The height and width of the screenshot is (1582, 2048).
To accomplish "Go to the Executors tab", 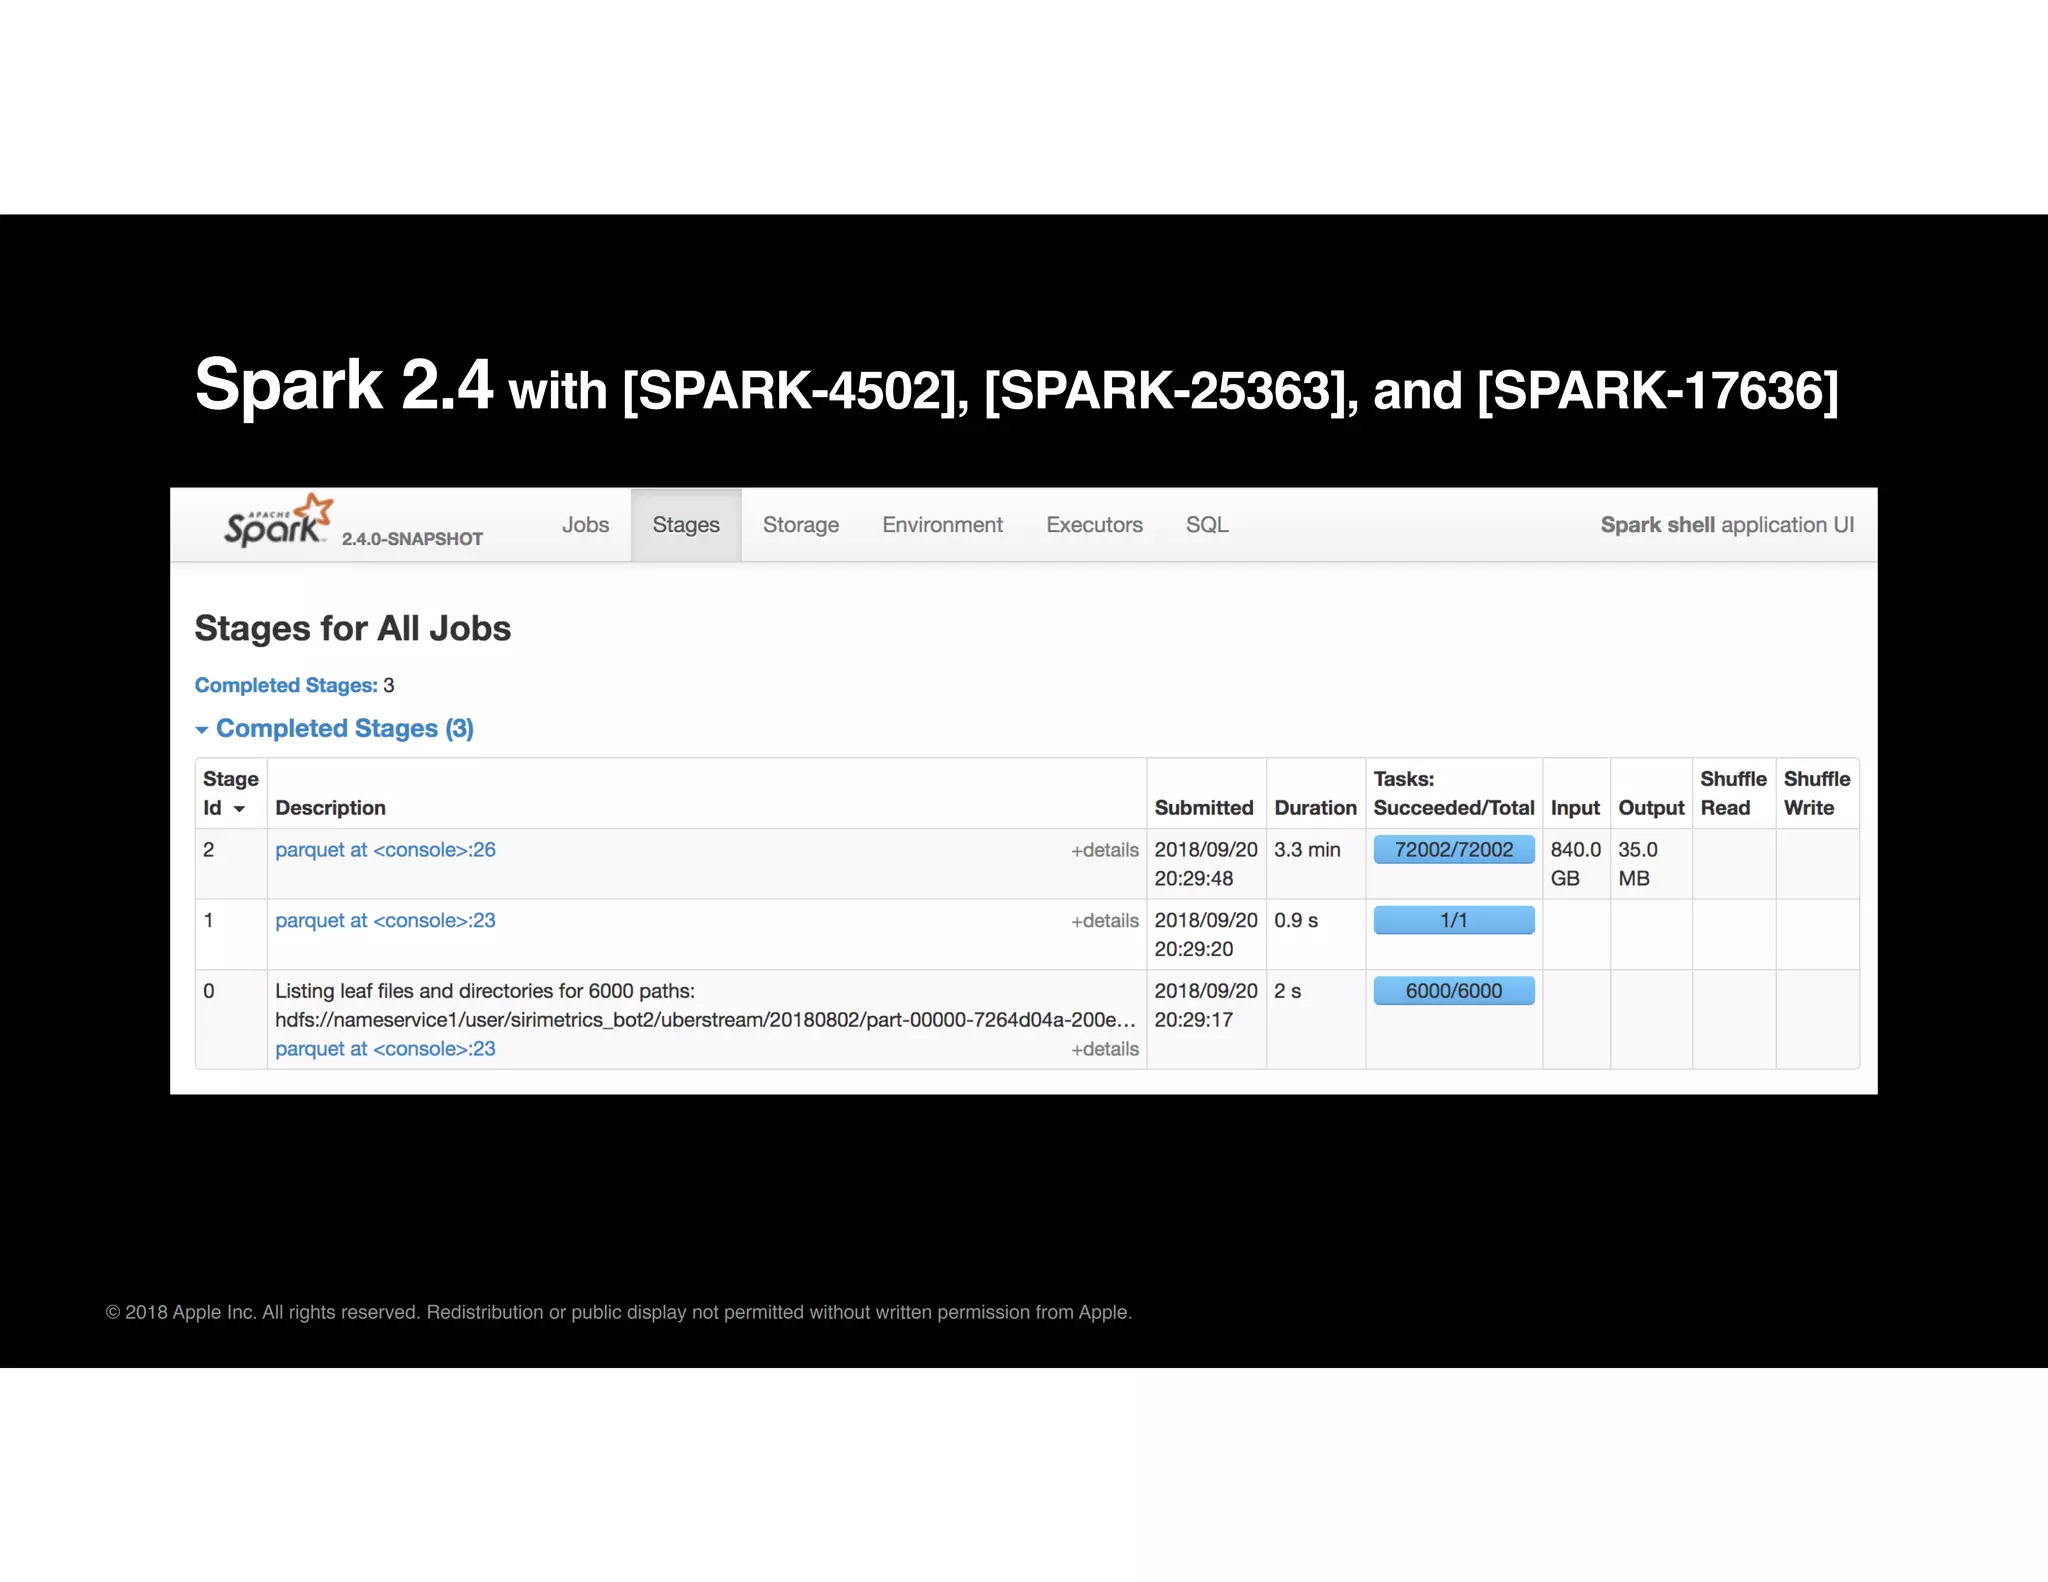I will coord(1094,525).
